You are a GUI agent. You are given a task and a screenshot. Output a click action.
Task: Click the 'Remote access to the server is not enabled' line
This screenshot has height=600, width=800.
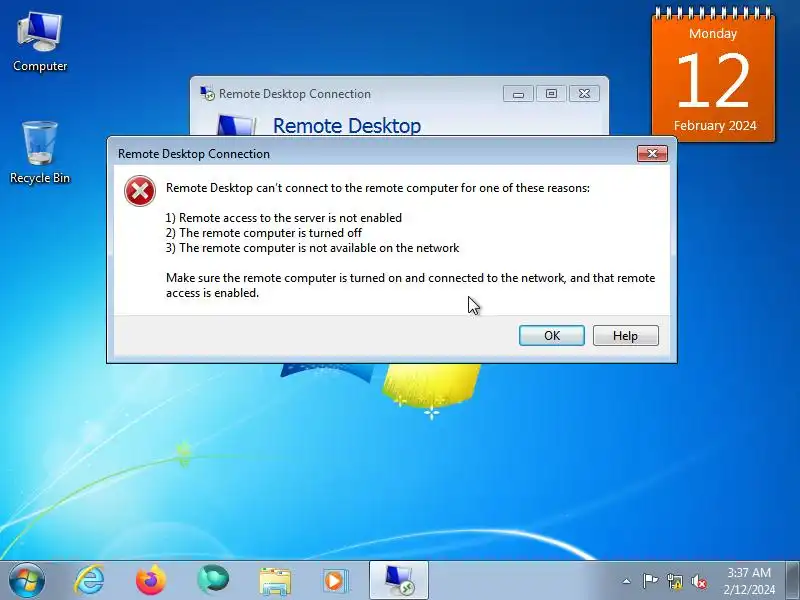(284, 218)
